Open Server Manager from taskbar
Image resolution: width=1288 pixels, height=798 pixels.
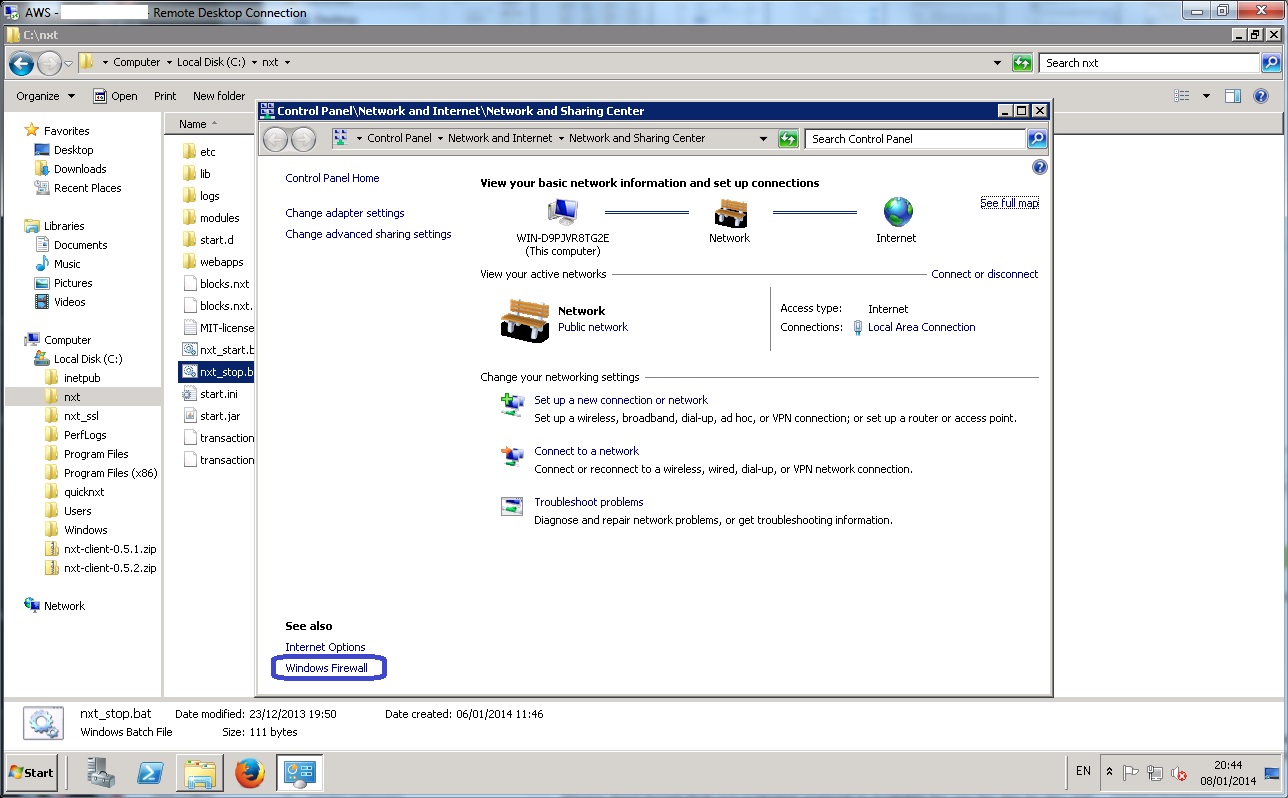(102, 773)
